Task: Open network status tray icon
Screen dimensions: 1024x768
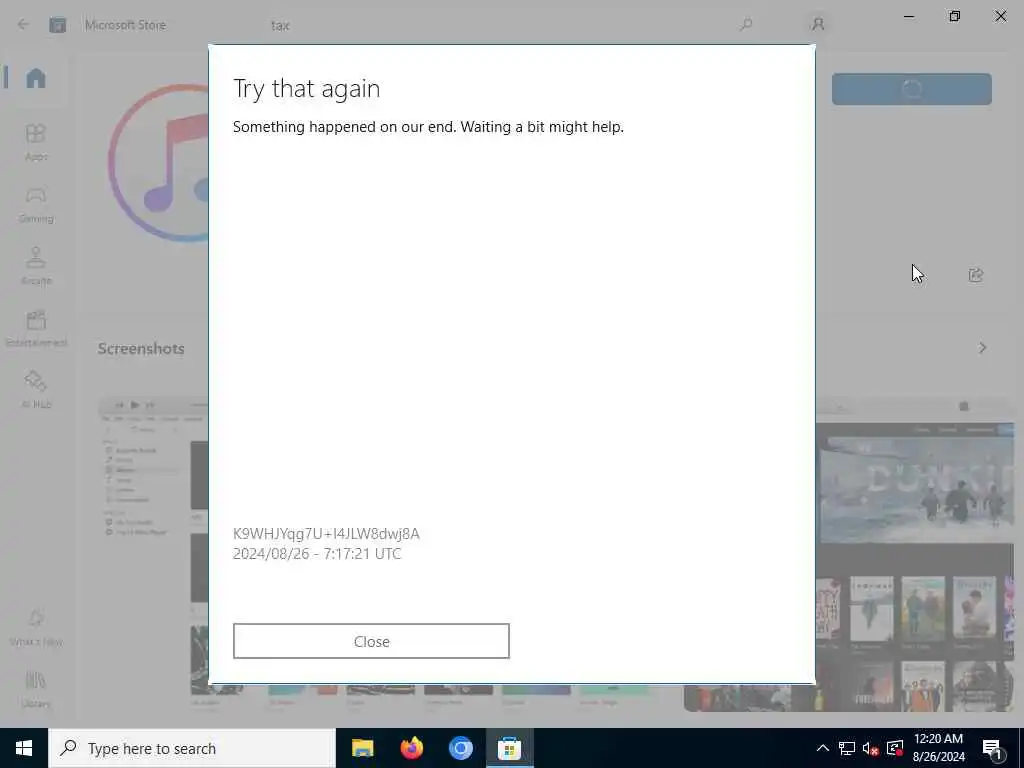Action: pyautogui.click(x=847, y=748)
